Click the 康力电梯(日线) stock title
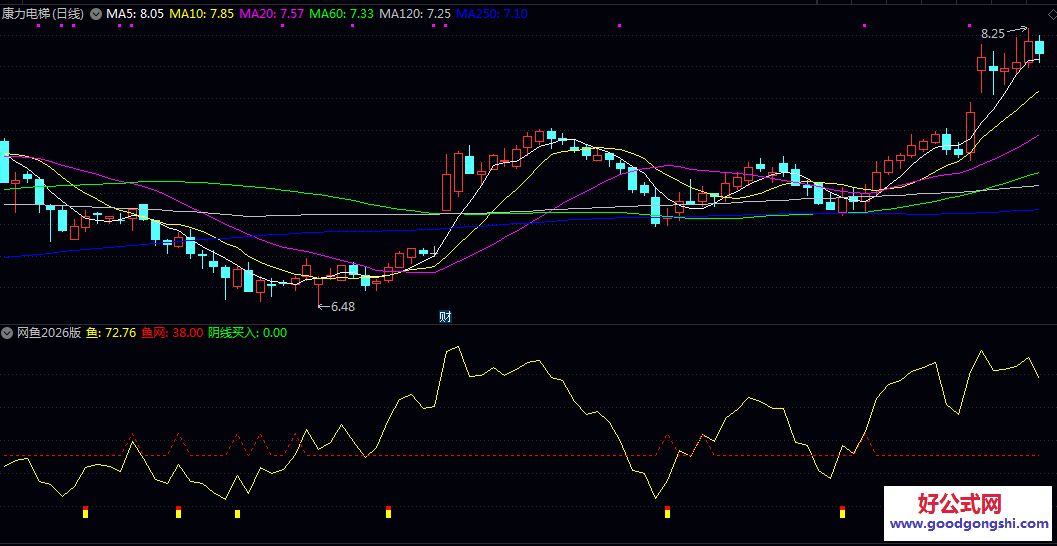1057x546 pixels. click(43, 14)
